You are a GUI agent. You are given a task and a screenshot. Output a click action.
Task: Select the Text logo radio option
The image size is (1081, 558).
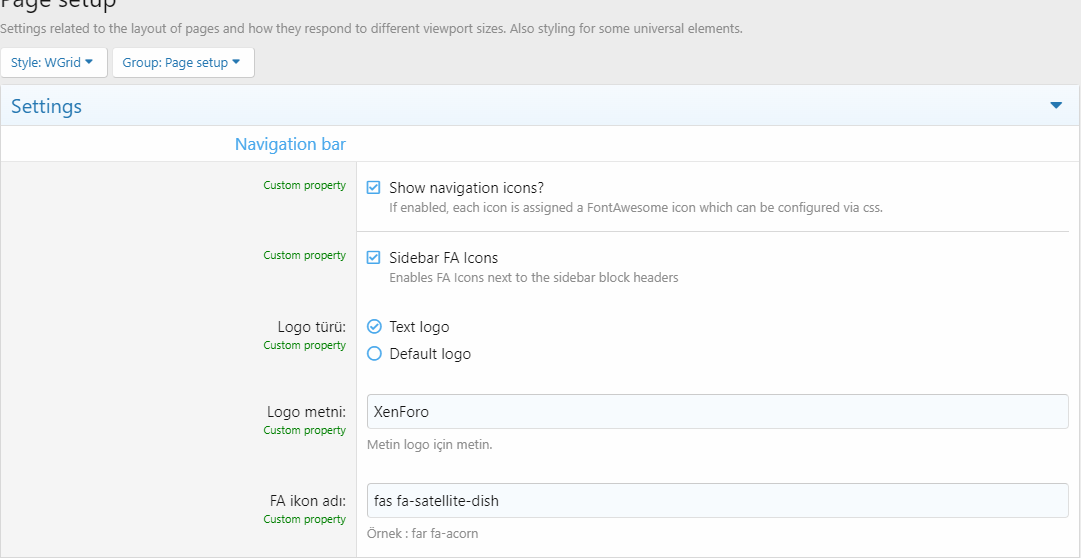click(374, 326)
